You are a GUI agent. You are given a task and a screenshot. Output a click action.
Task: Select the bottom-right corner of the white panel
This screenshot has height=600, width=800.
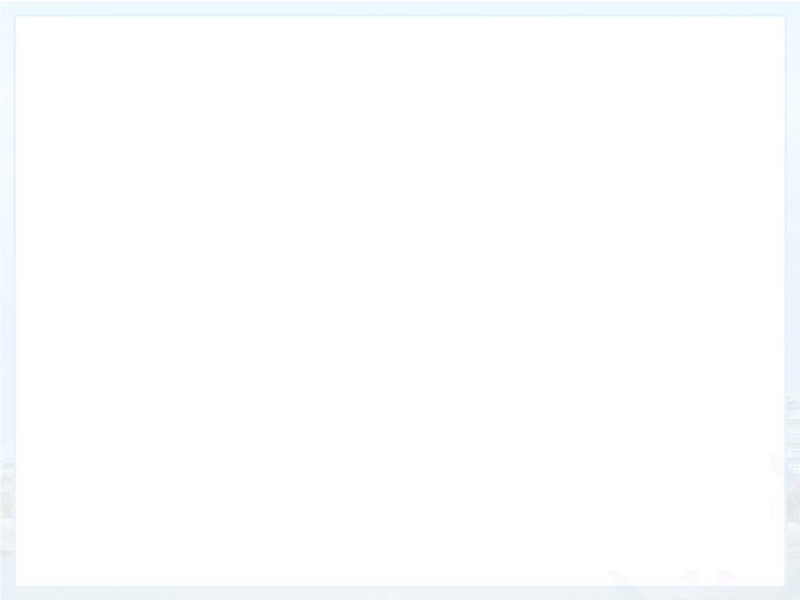tap(784, 585)
